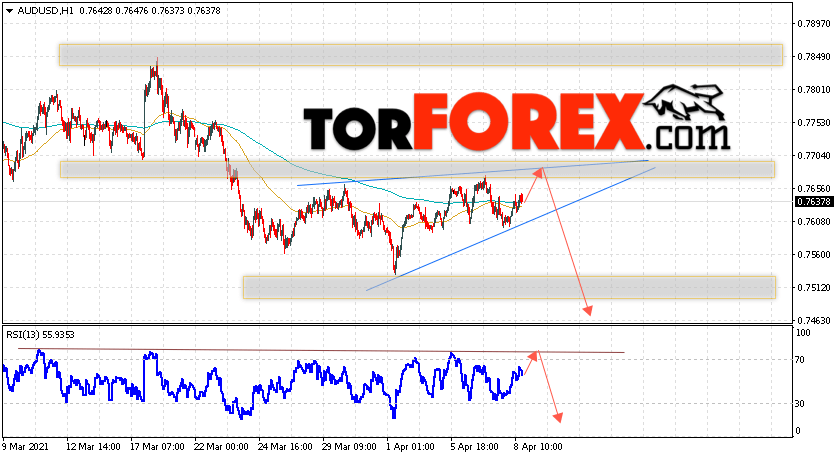Click the 29 Mar 09:00 time label
Image resolution: width=838 pixels, height=458 pixels.
(350, 447)
